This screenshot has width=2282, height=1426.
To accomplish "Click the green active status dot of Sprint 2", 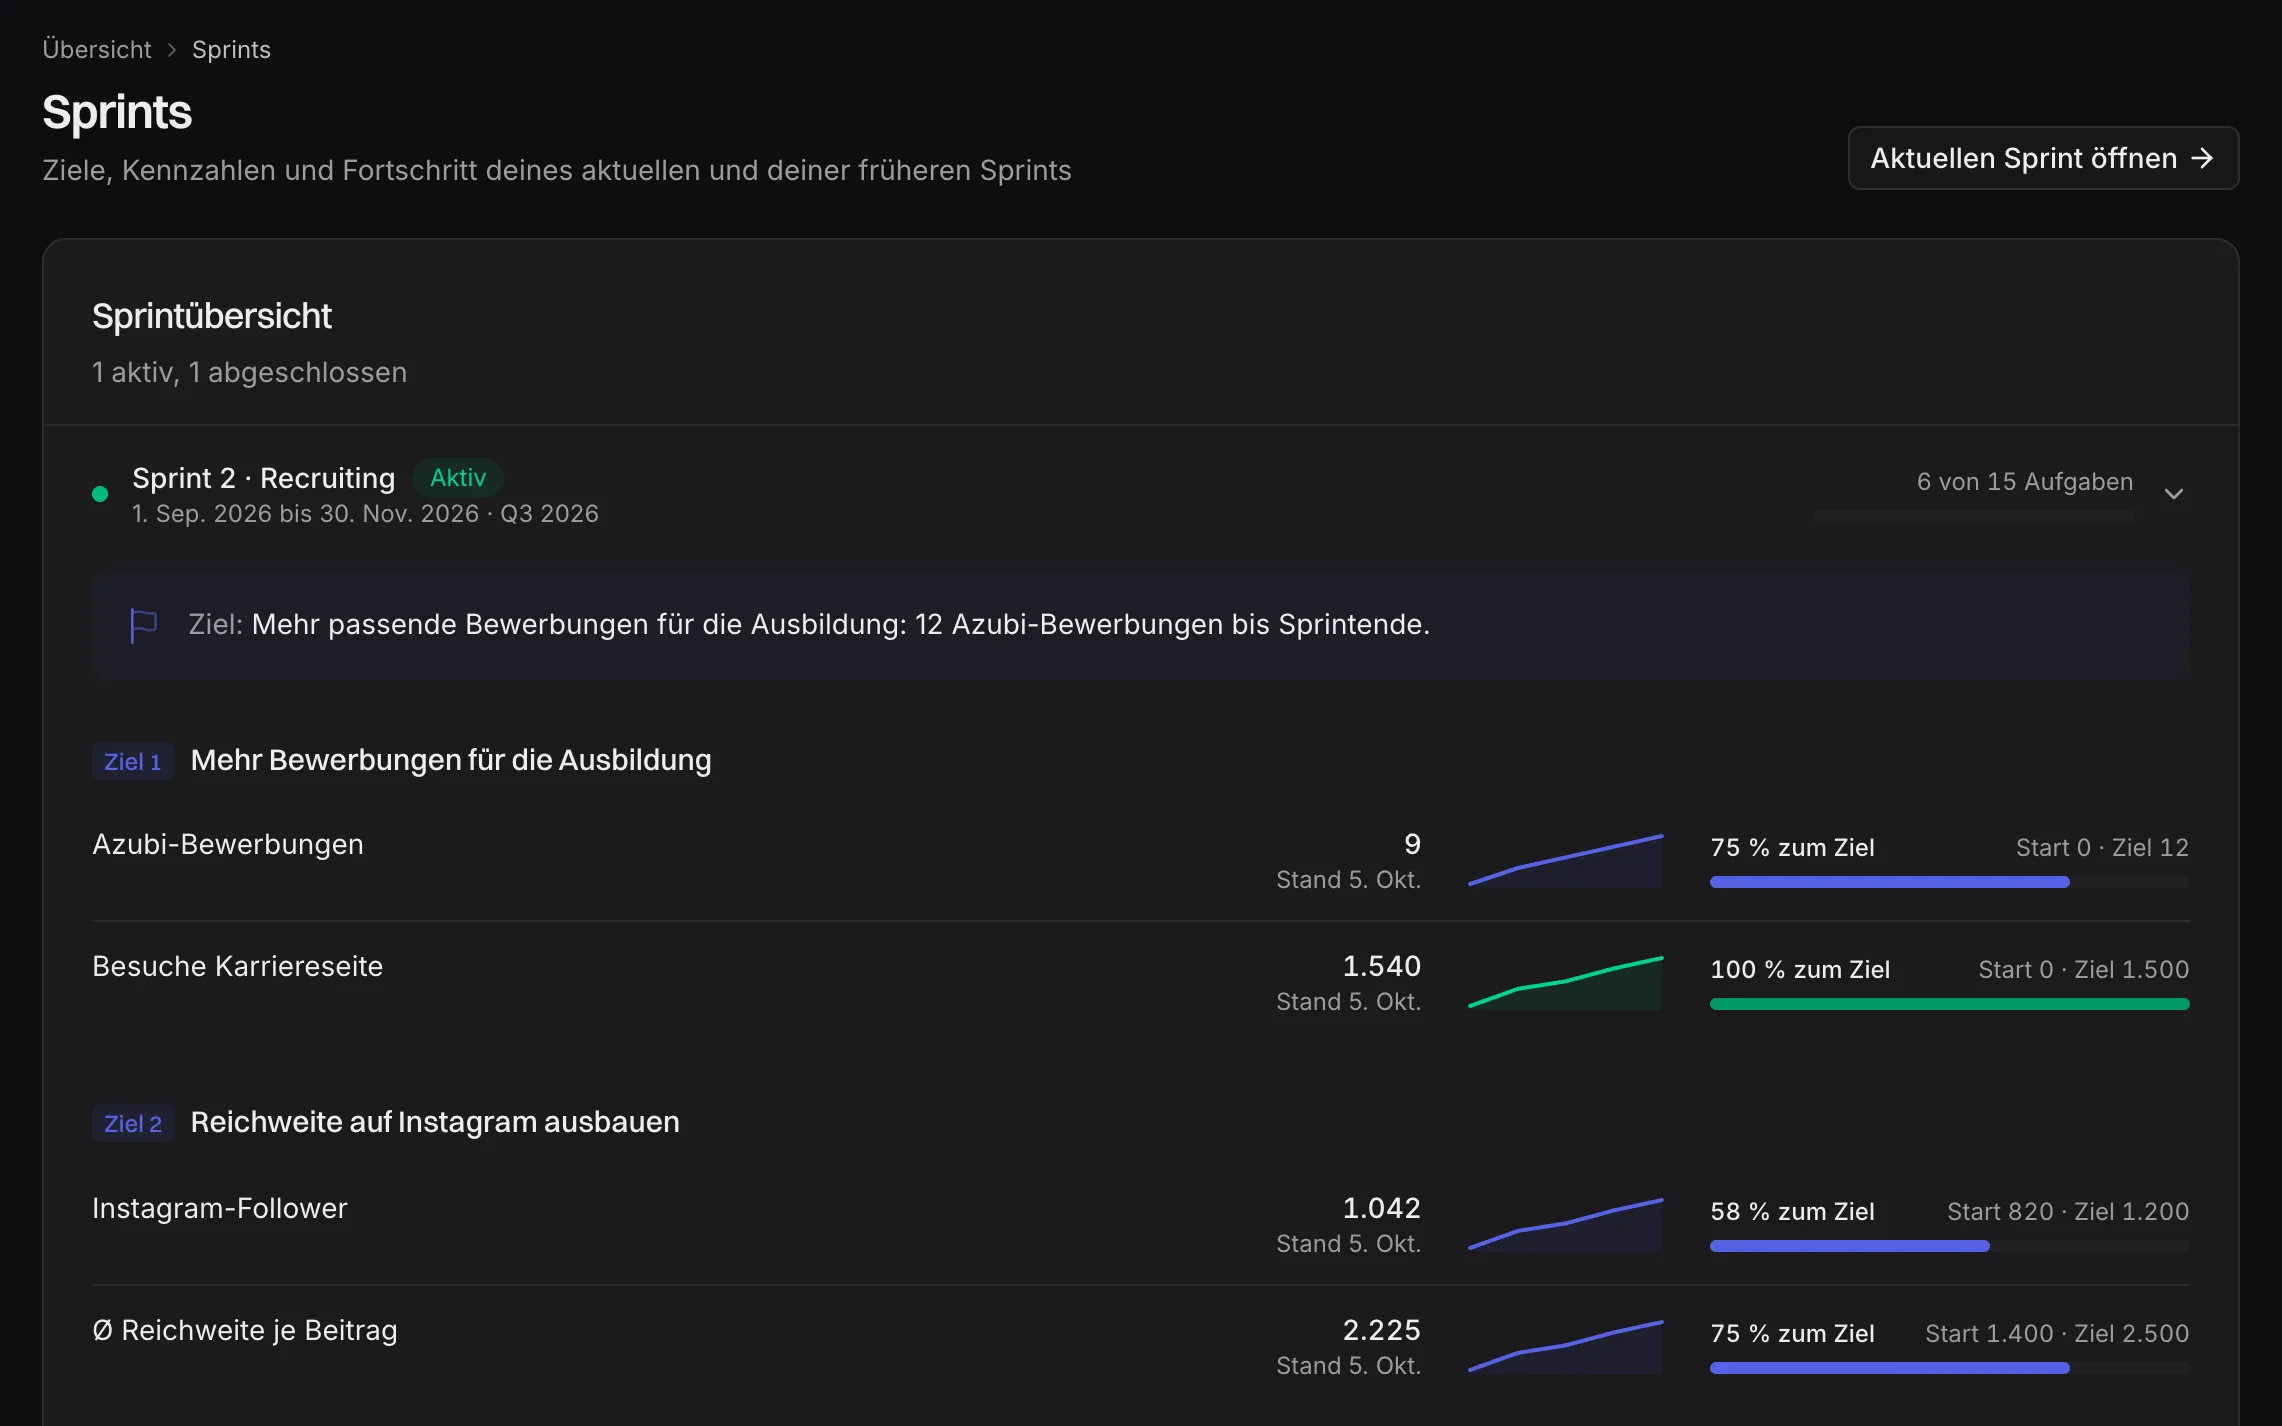I will [100, 494].
